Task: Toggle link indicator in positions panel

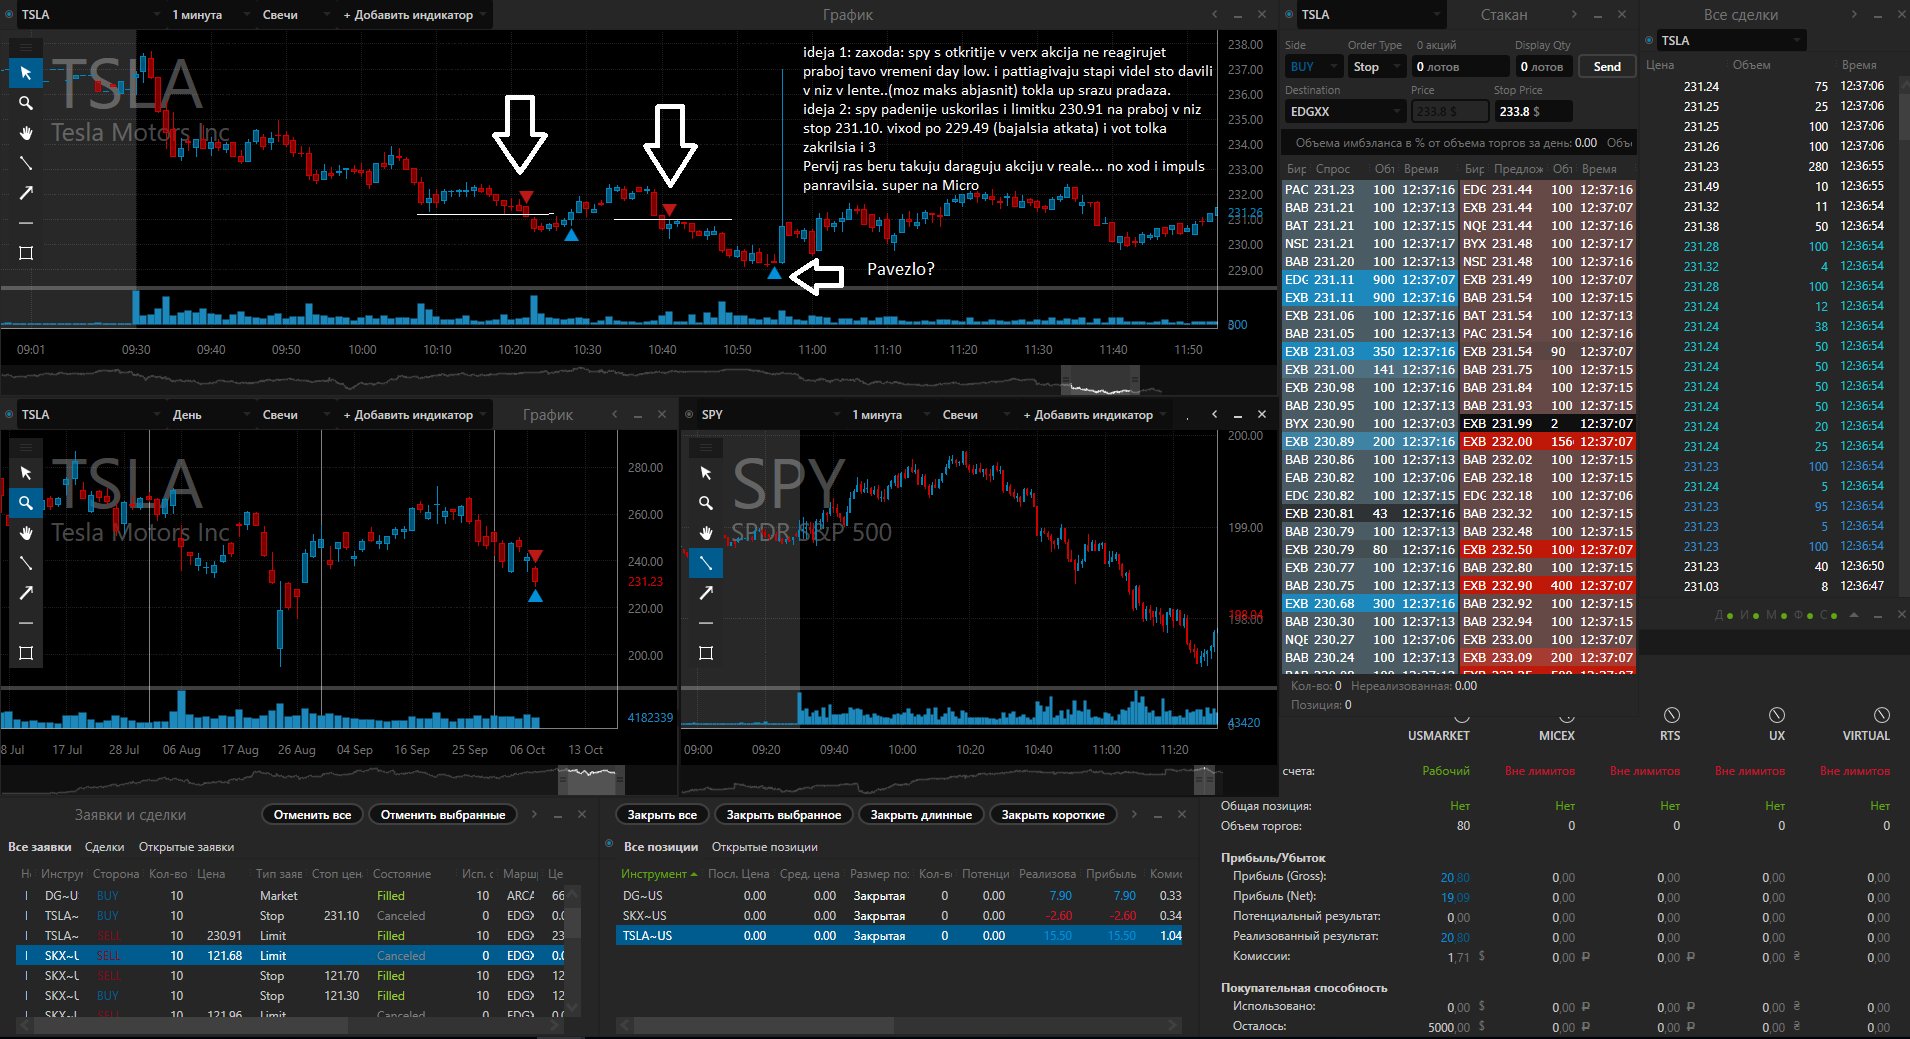Action: tap(610, 844)
